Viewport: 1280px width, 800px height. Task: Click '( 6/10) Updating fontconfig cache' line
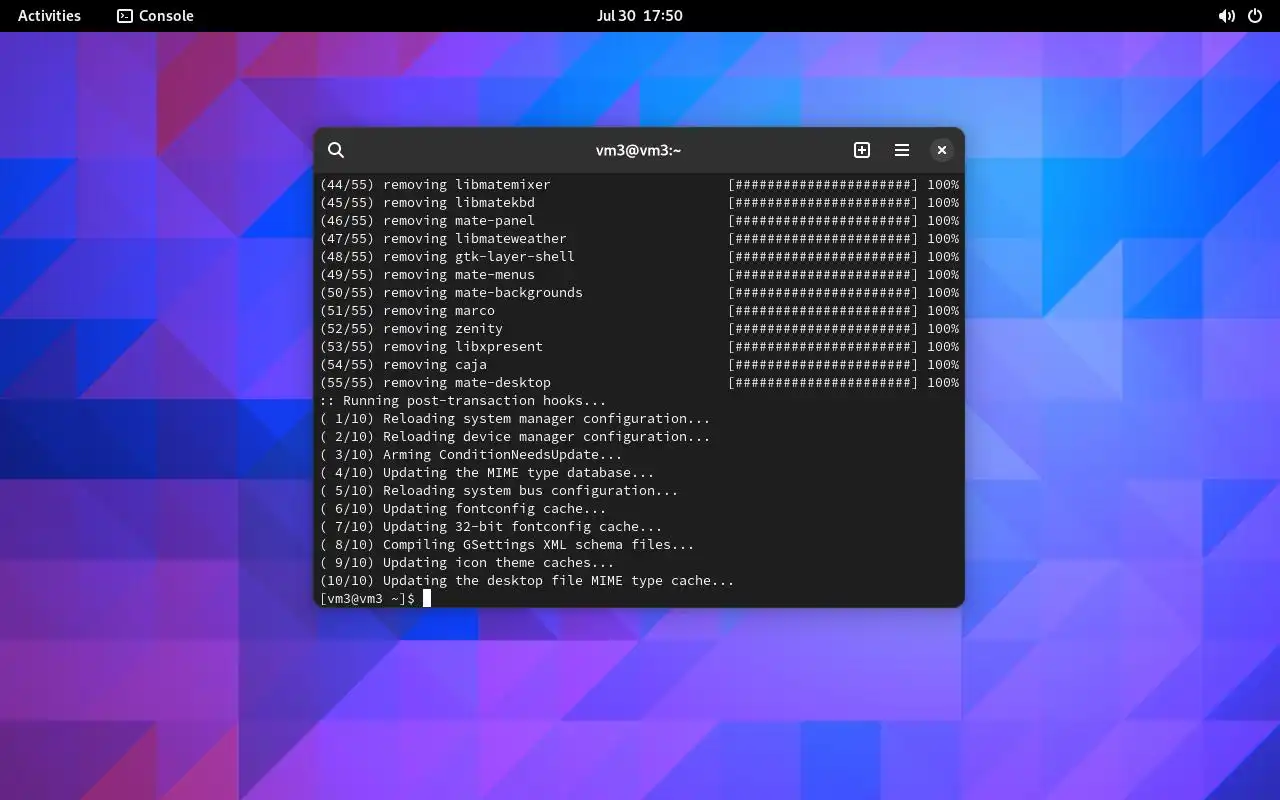[x=463, y=508]
